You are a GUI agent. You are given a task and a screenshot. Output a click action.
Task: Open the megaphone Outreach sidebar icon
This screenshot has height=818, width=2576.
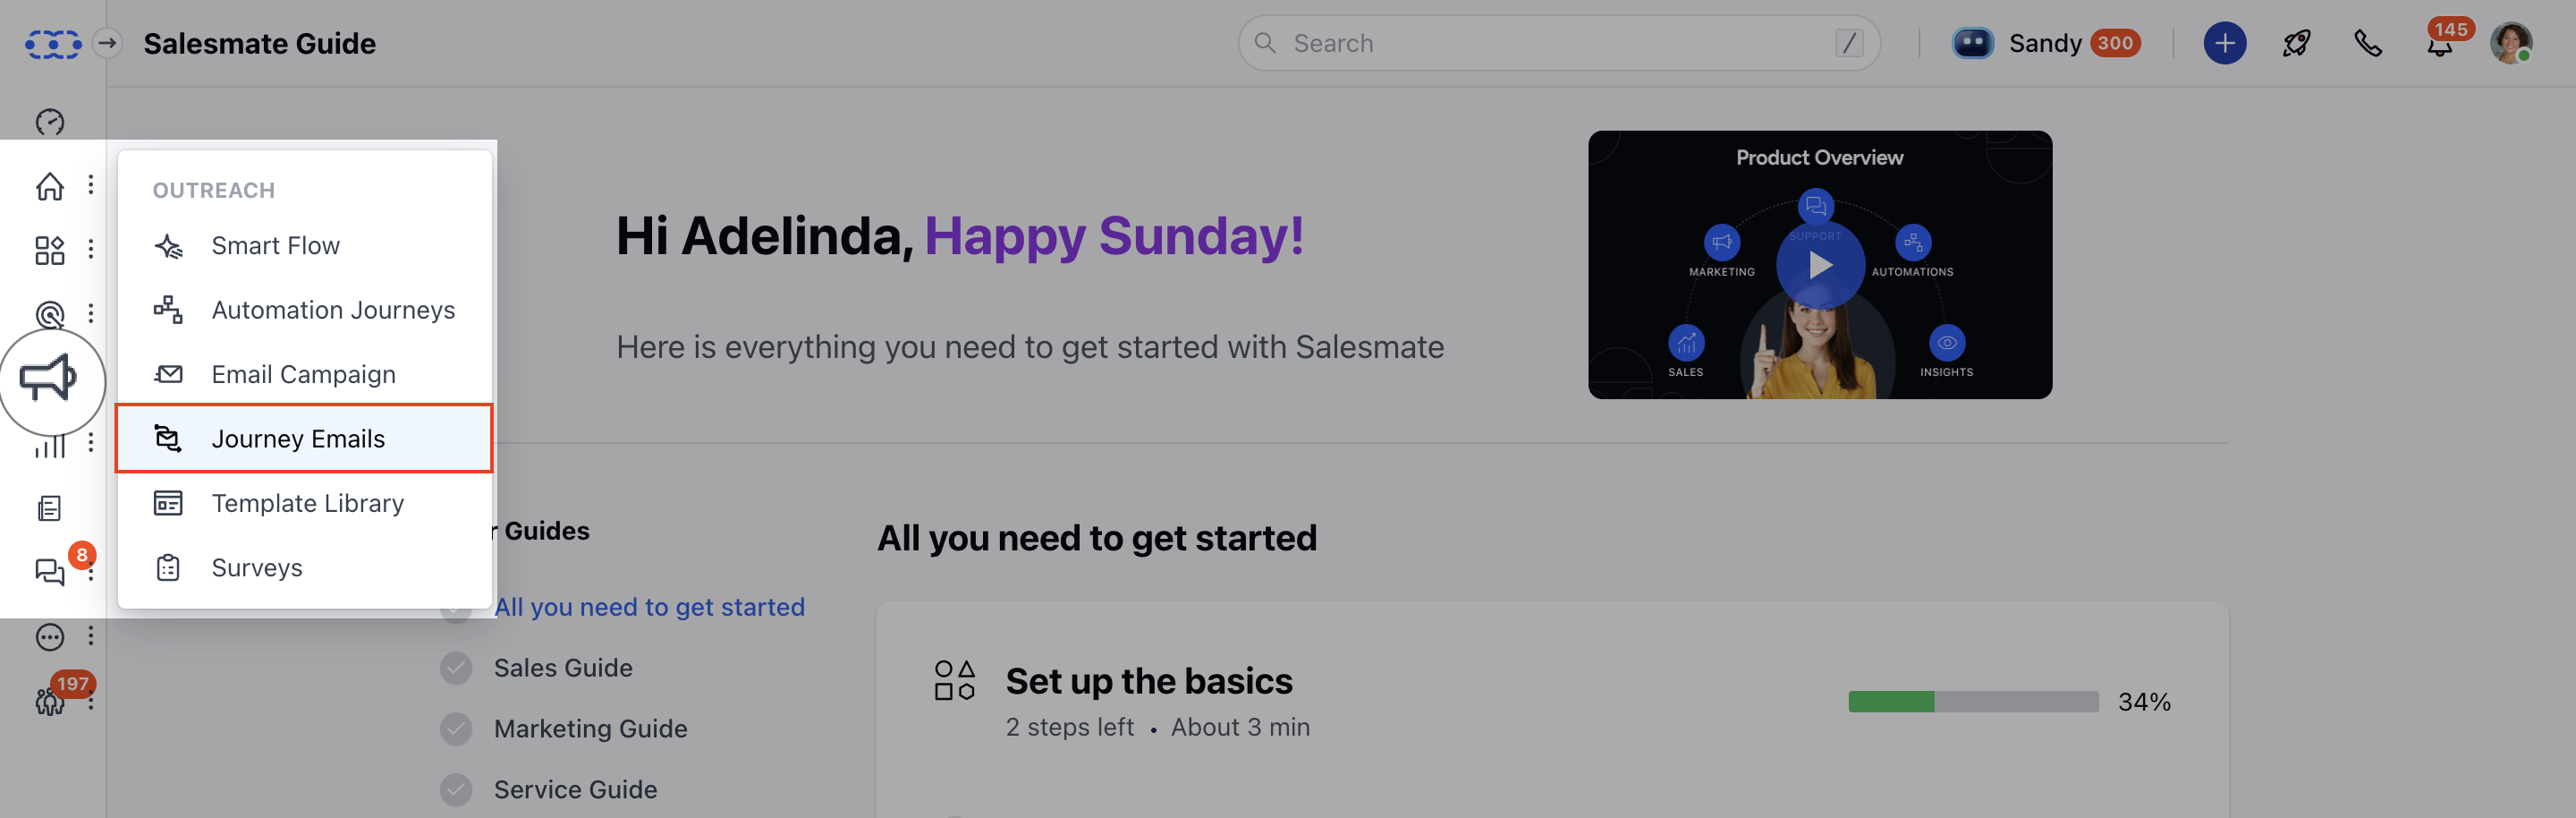49,379
